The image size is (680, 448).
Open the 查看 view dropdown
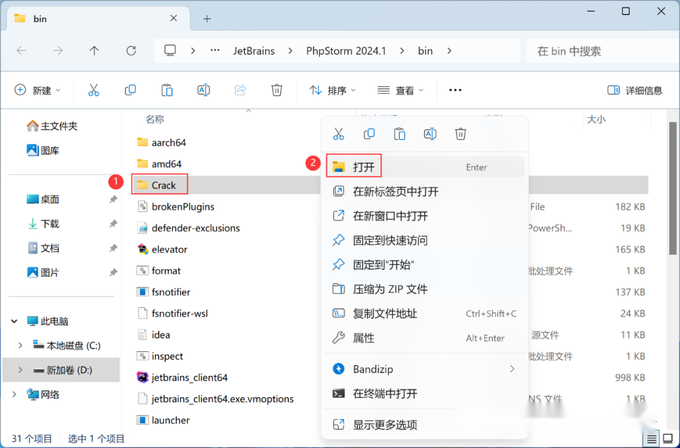coord(400,90)
